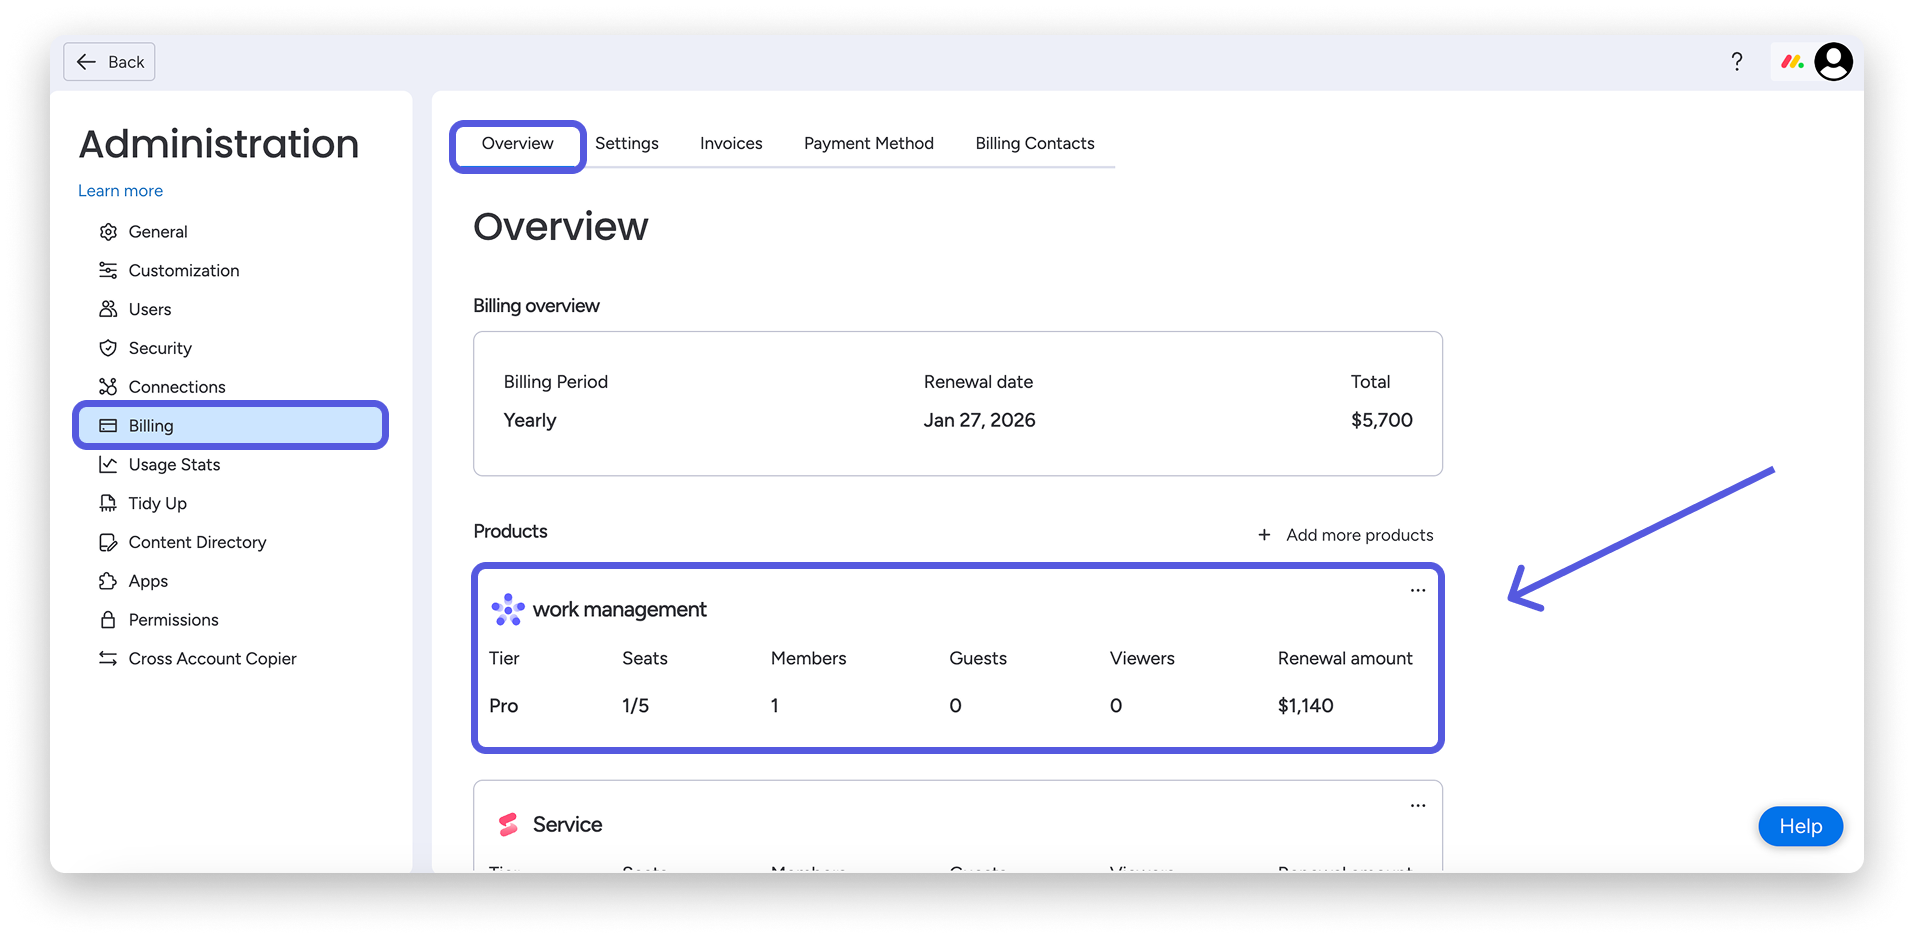The width and height of the screenshot is (1914, 938).
Task: Follow the Learn more link
Action: [x=120, y=191]
